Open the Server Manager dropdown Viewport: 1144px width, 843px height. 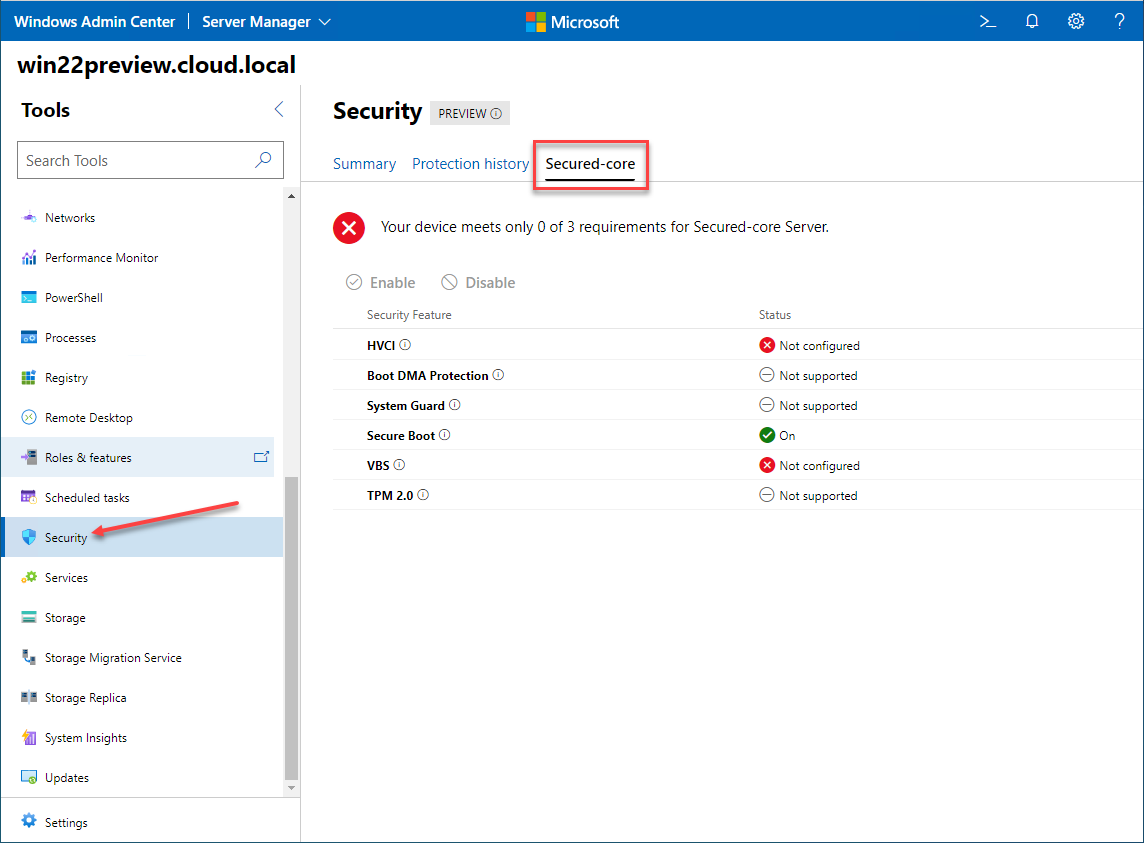[x=266, y=22]
